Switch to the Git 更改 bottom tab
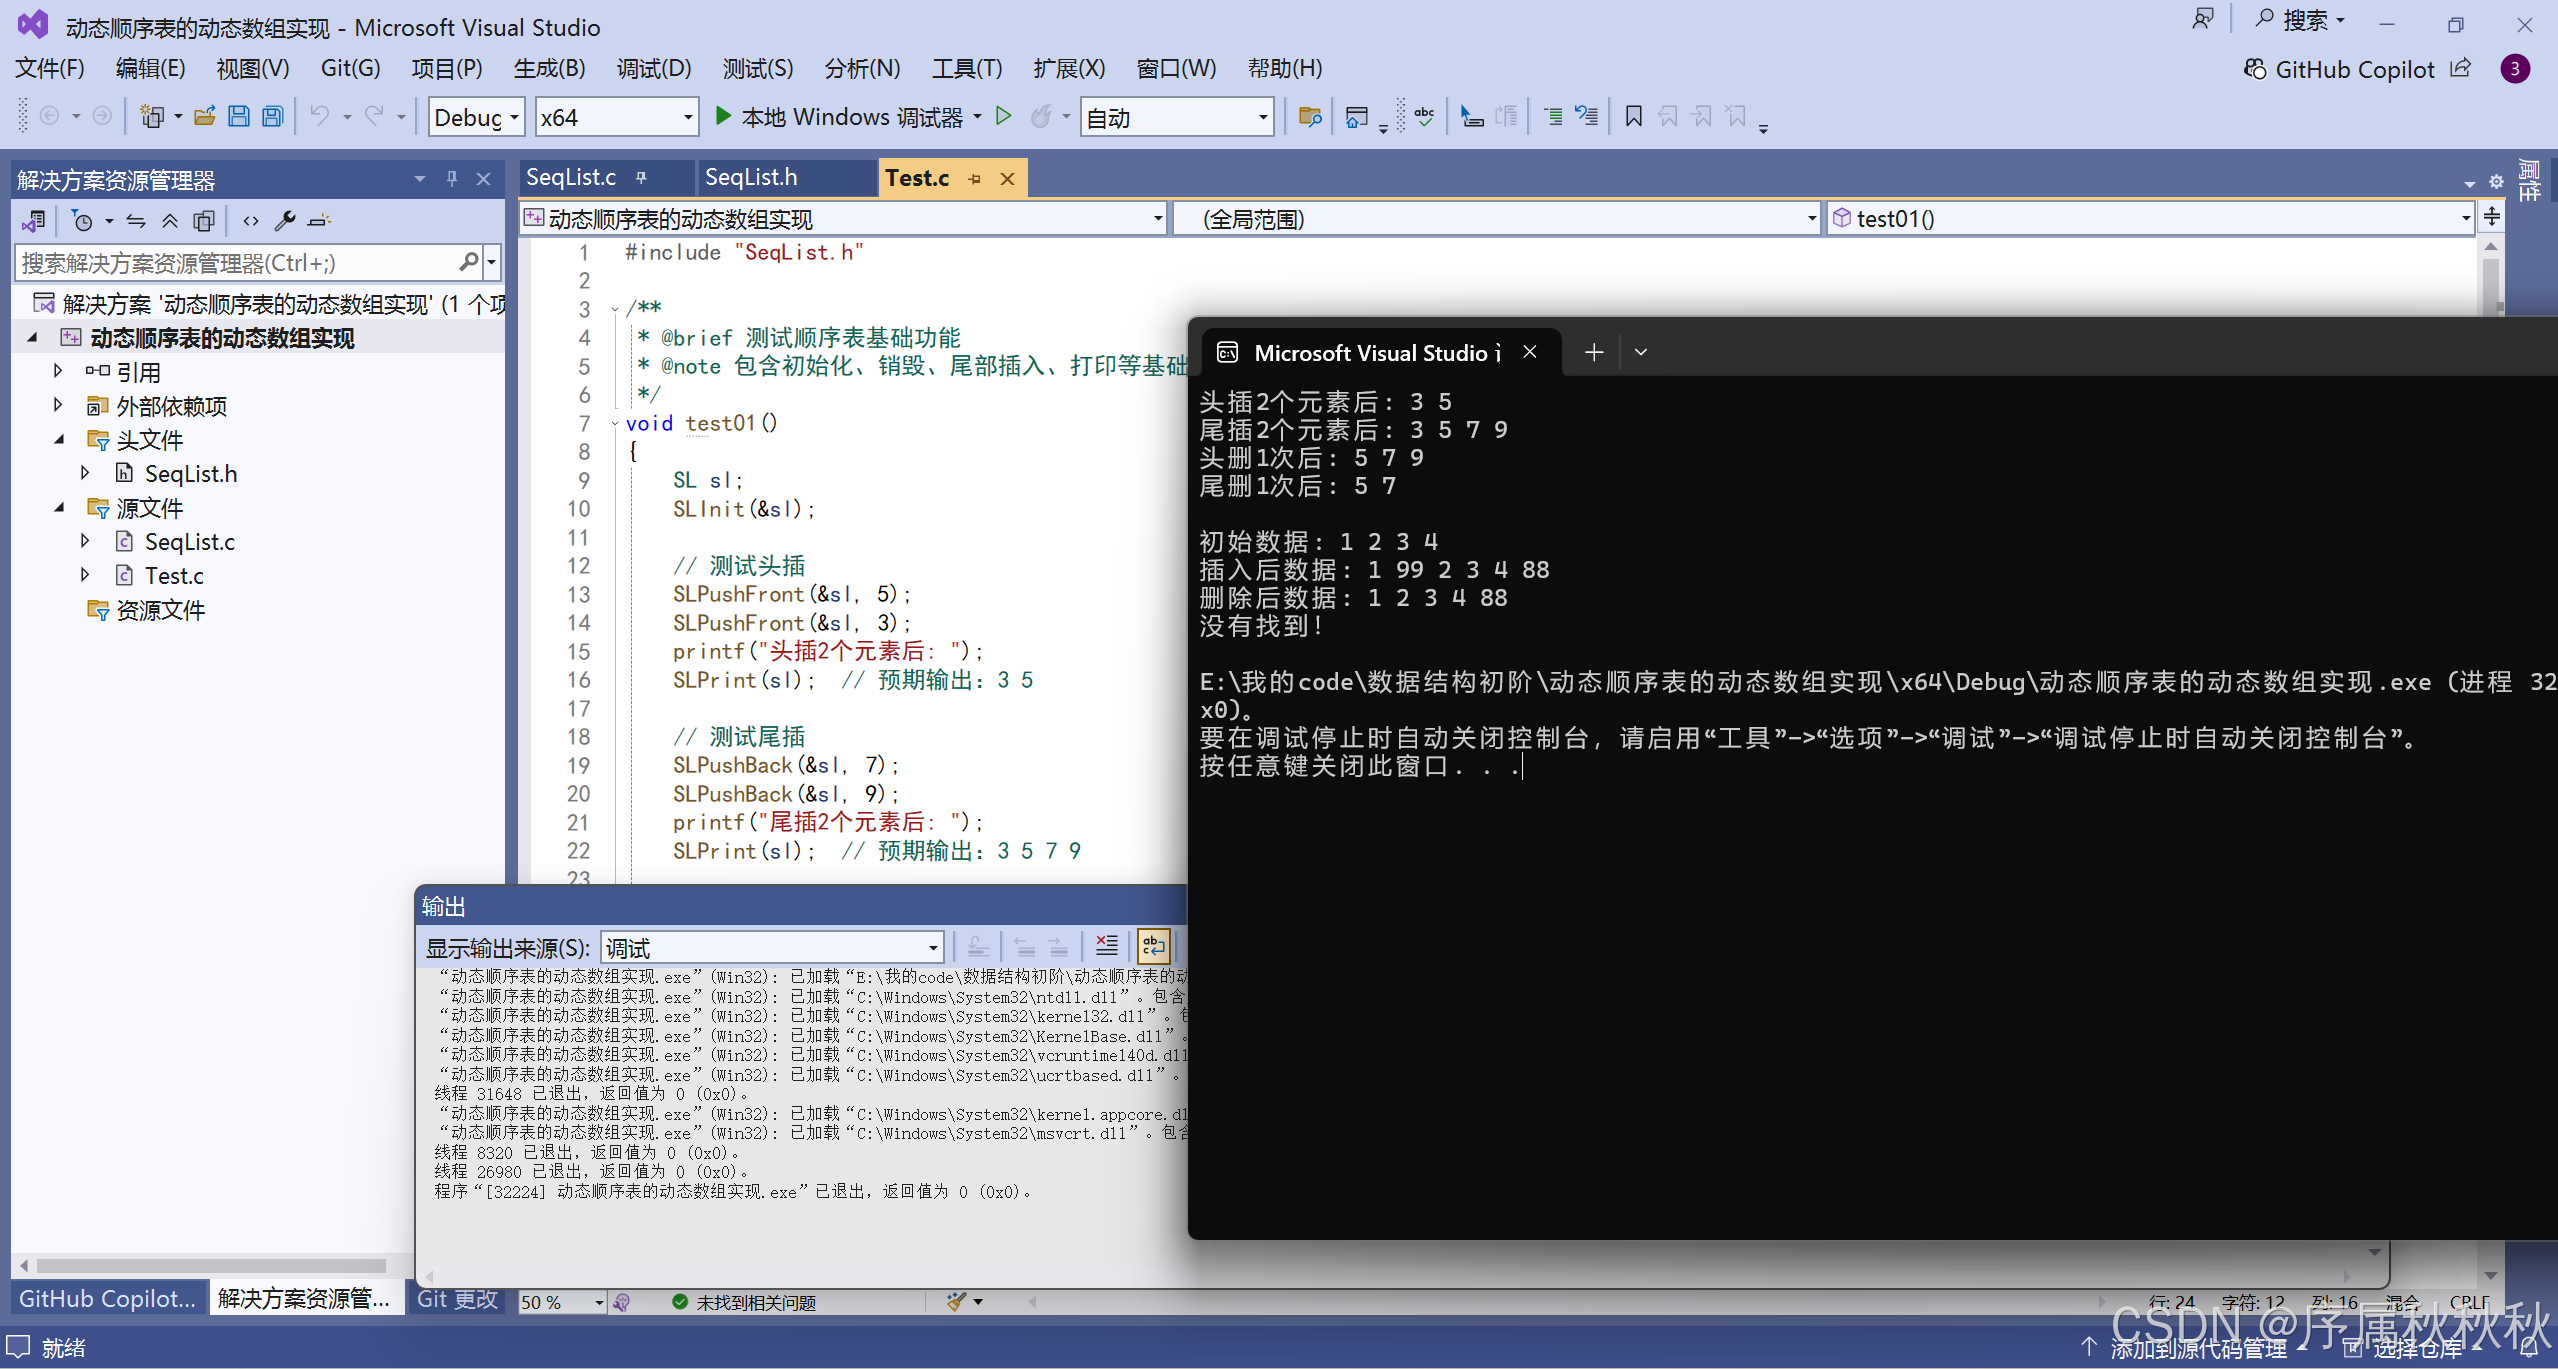Screen dimensions: 2558x1369 (x=457, y=1298)
